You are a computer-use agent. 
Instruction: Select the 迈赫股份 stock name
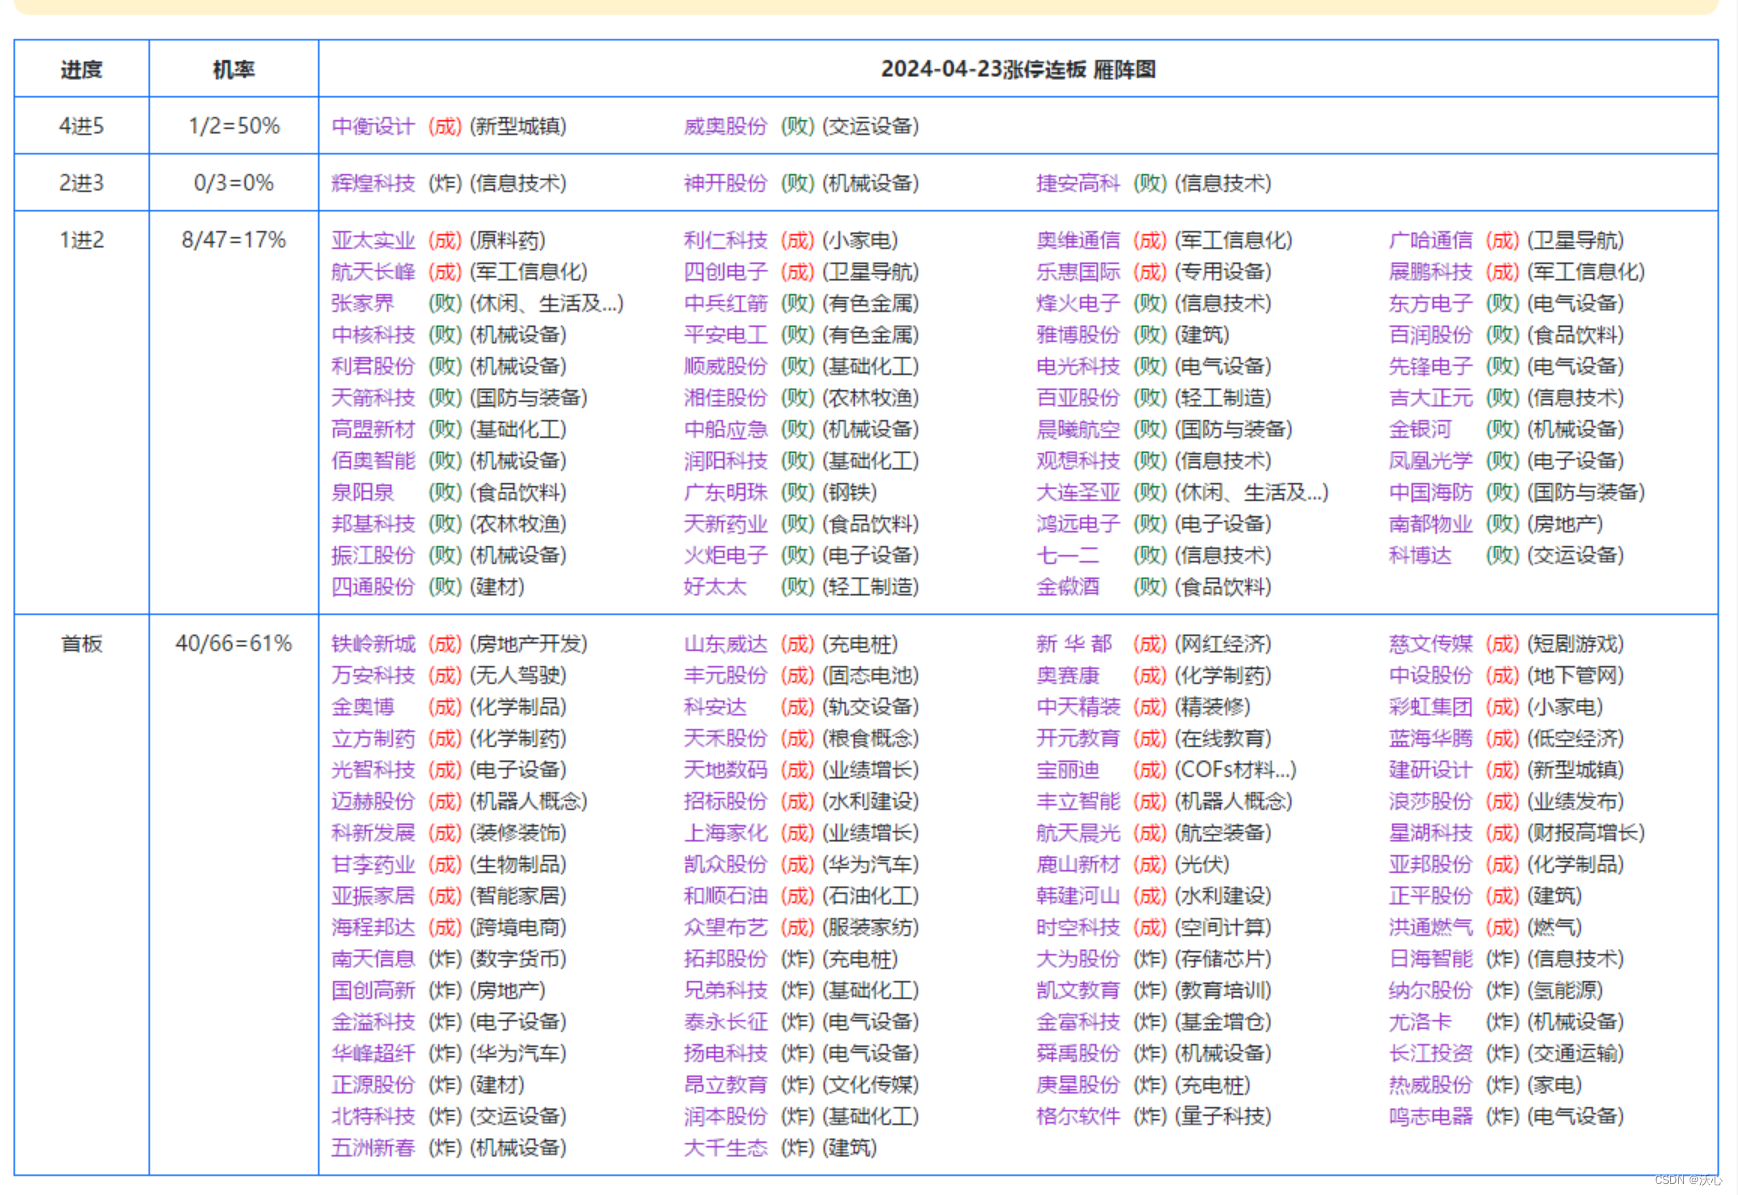coord(373,802)
